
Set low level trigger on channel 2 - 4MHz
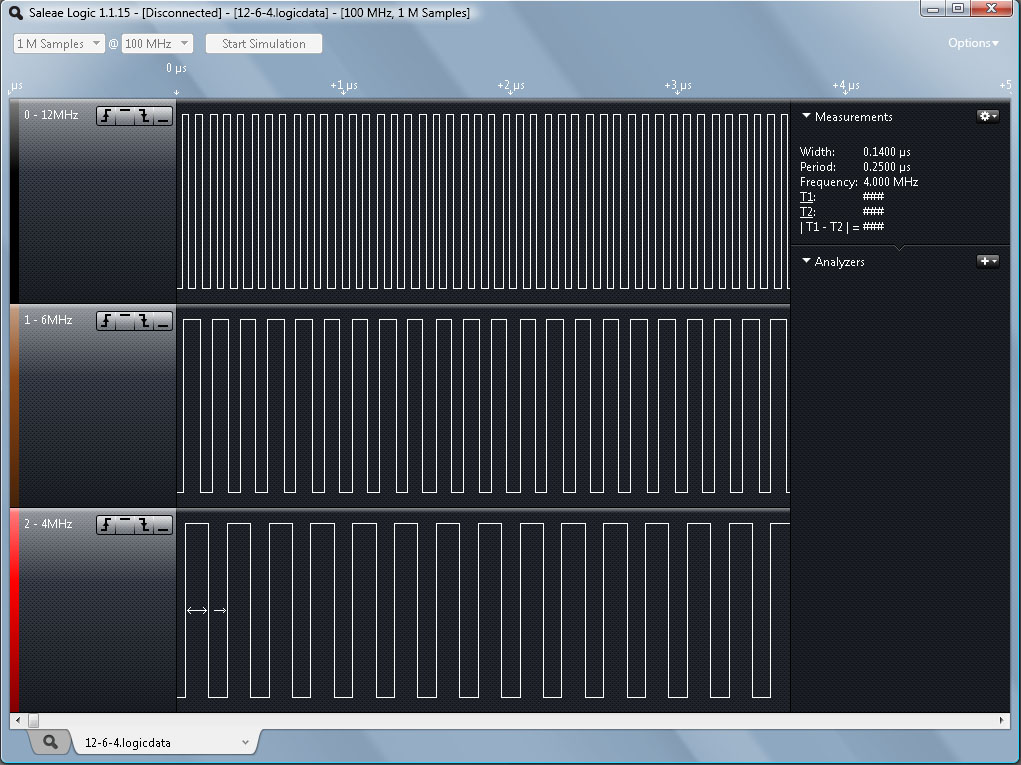[163, 525]
